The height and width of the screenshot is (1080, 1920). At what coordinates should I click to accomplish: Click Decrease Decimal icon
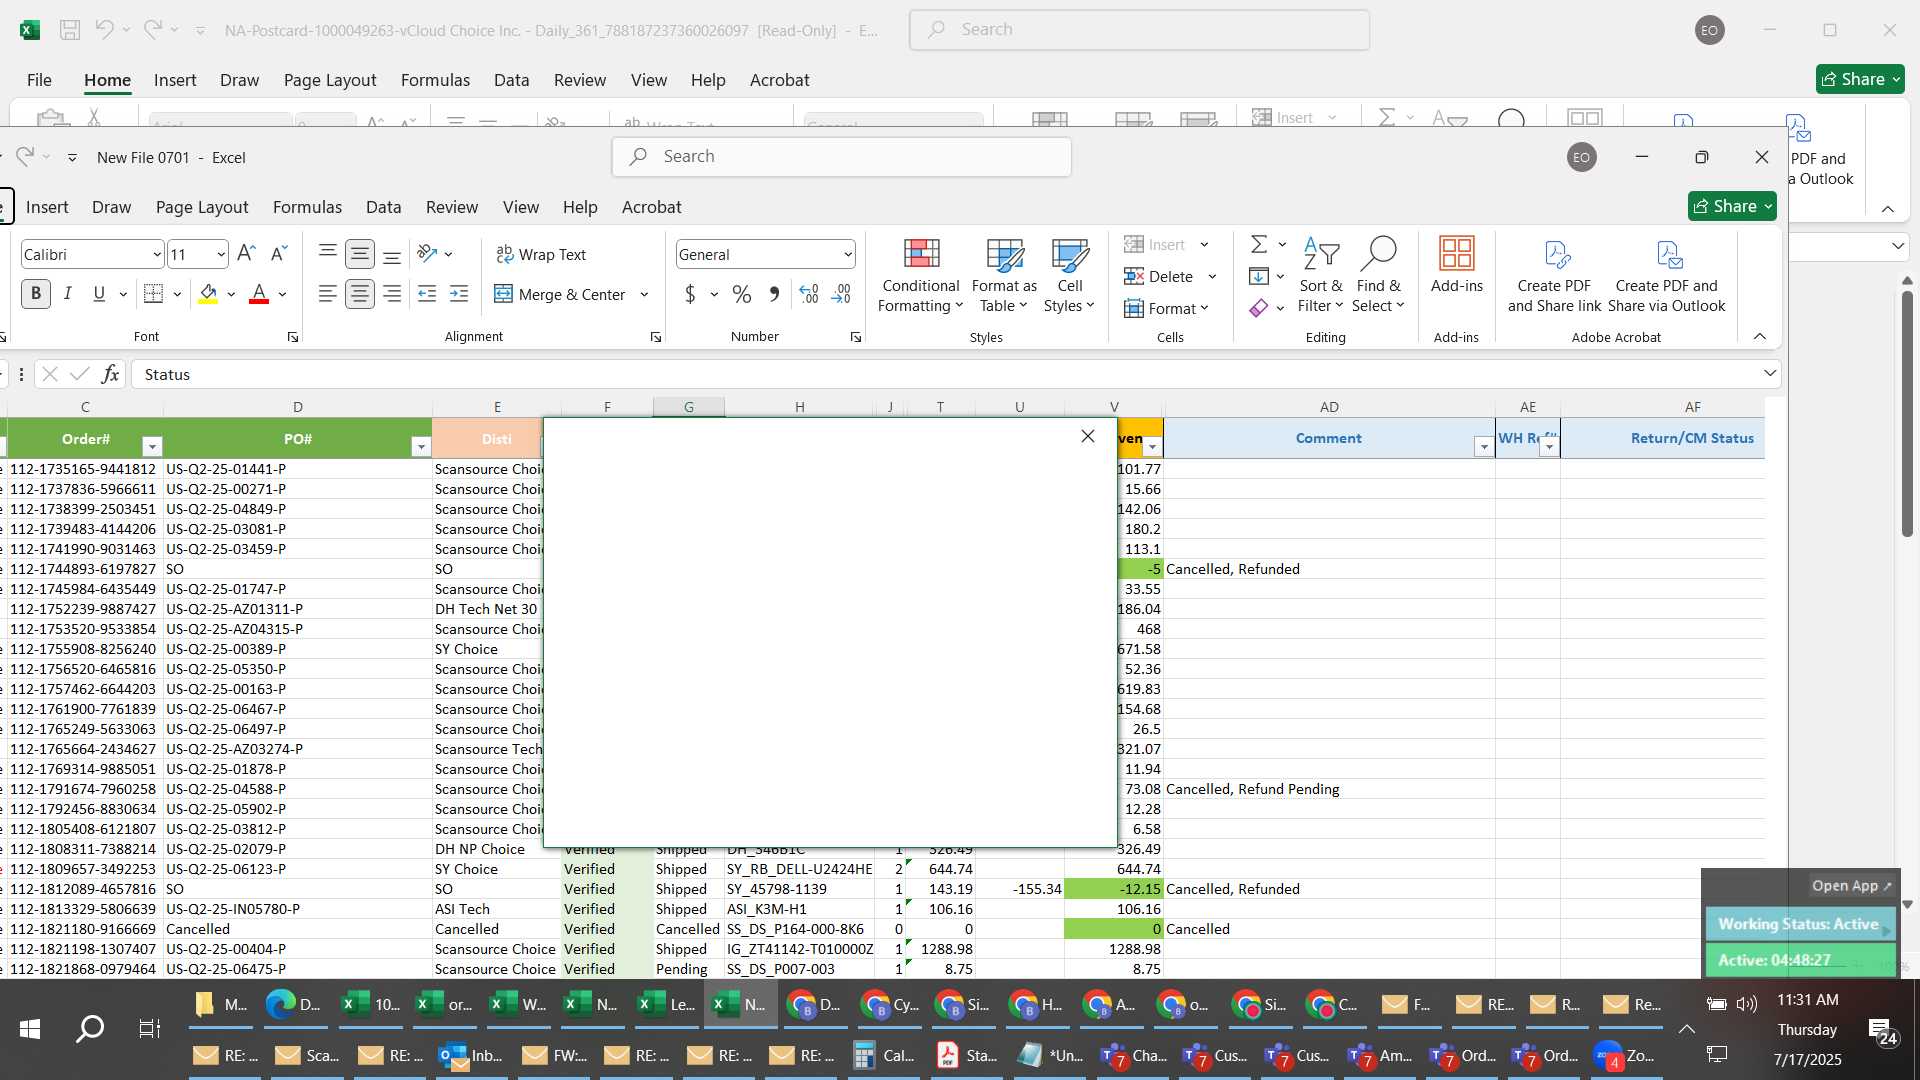[x=842, y=294]
